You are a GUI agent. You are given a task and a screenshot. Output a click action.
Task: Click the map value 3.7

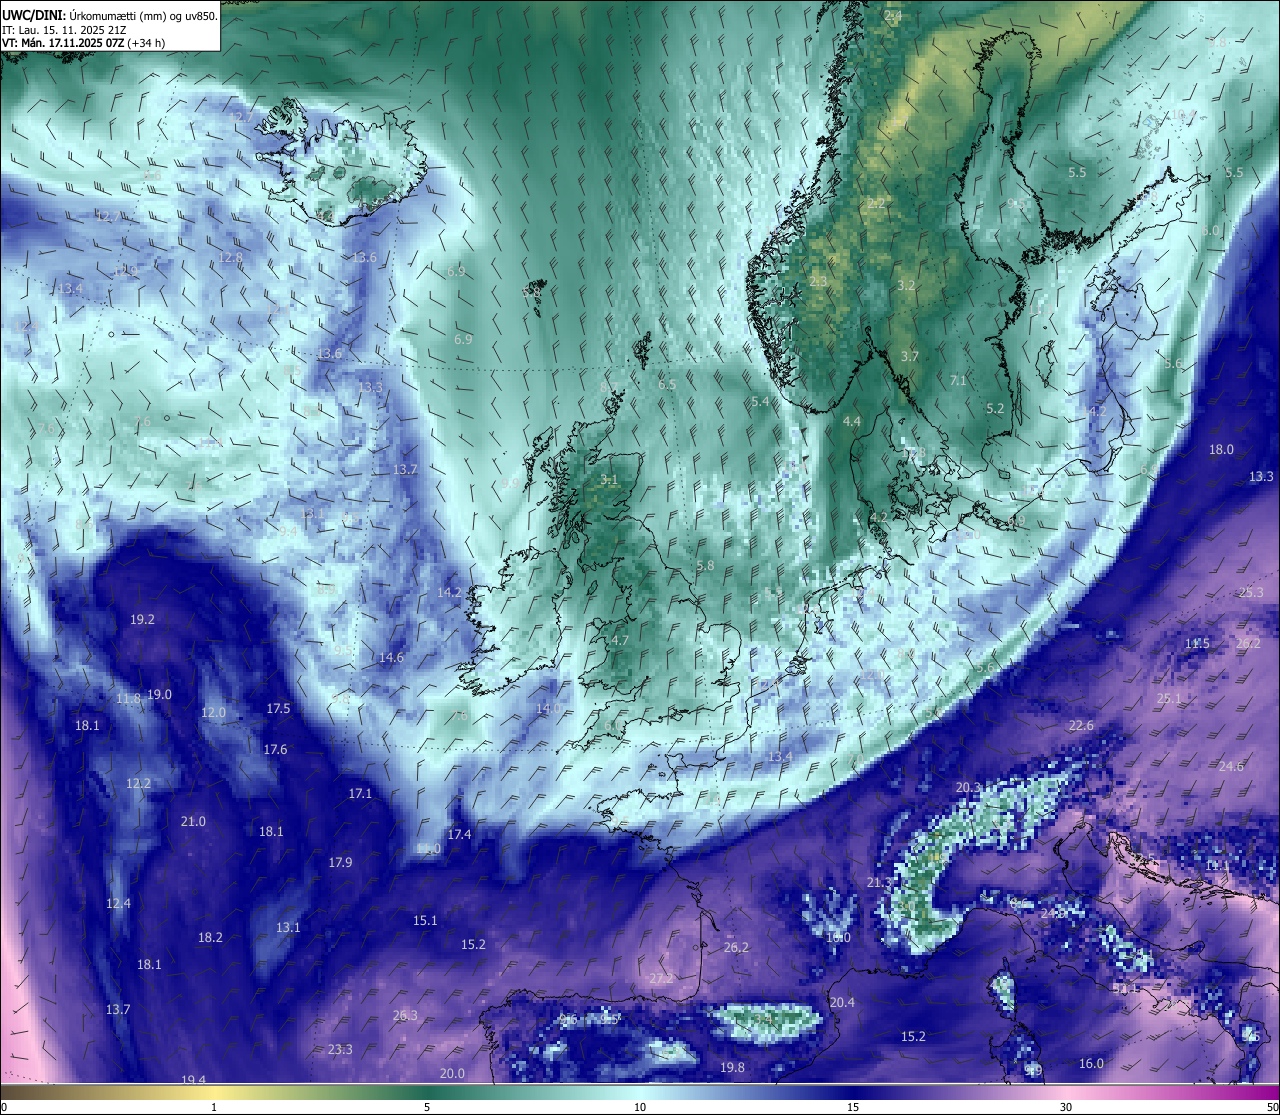click(x=909, y=357)
